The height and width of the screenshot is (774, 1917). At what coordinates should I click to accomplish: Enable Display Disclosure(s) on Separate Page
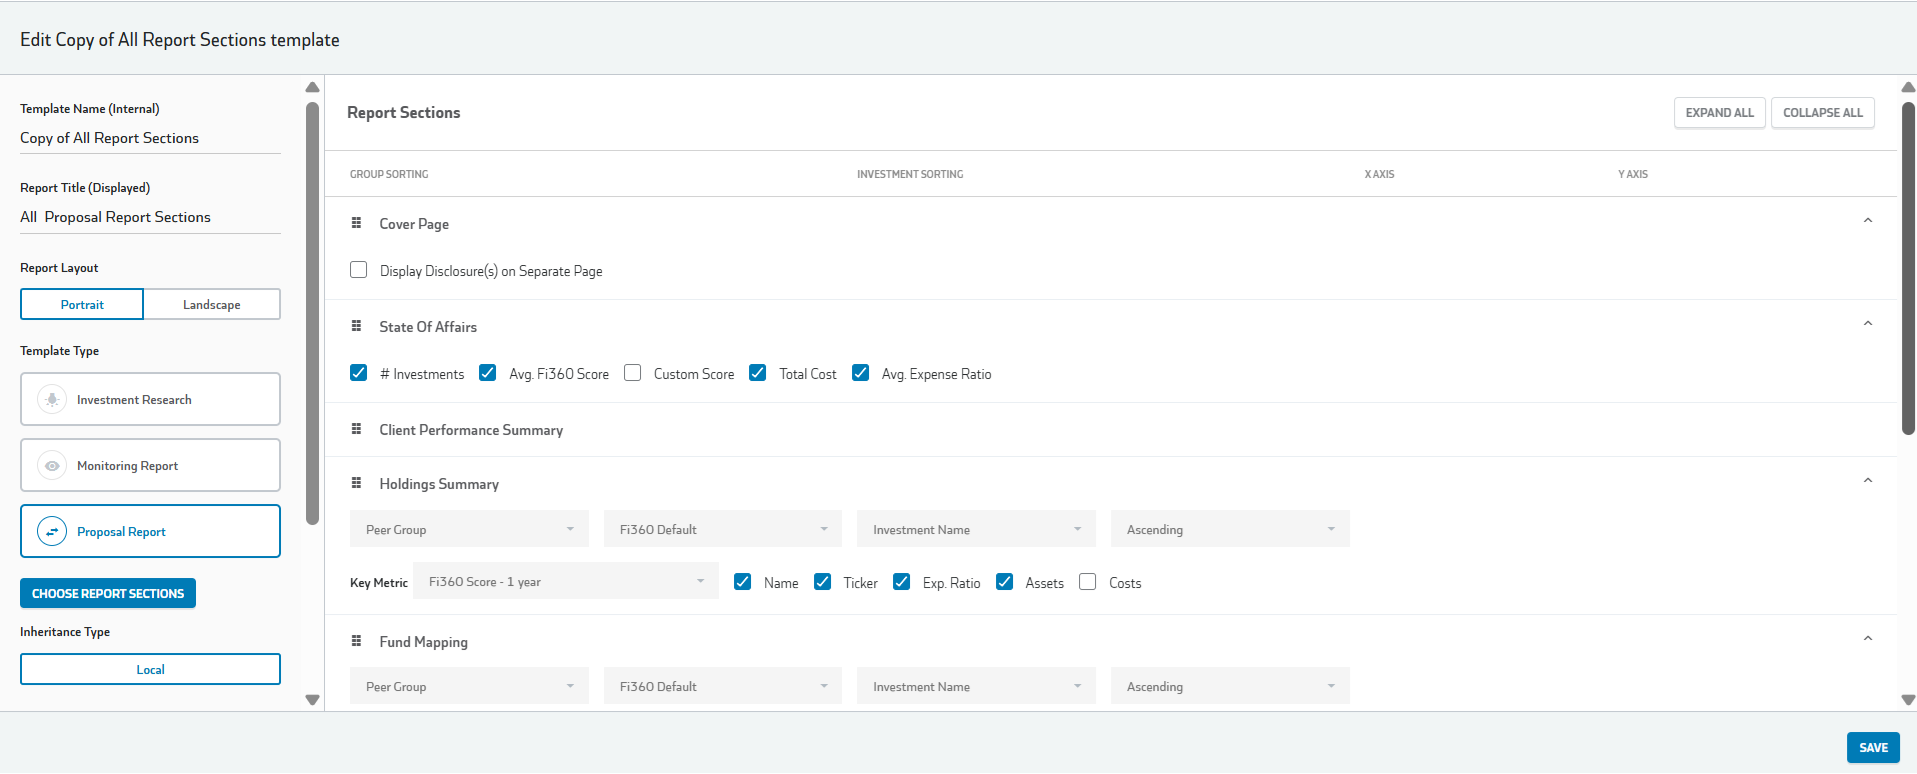click(359, 270)
